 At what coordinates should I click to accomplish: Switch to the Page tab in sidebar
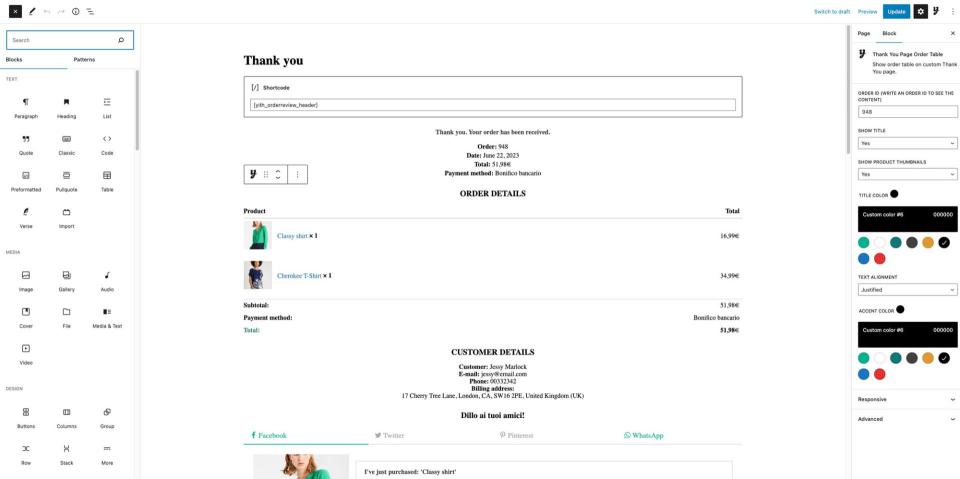pos(863,33)
